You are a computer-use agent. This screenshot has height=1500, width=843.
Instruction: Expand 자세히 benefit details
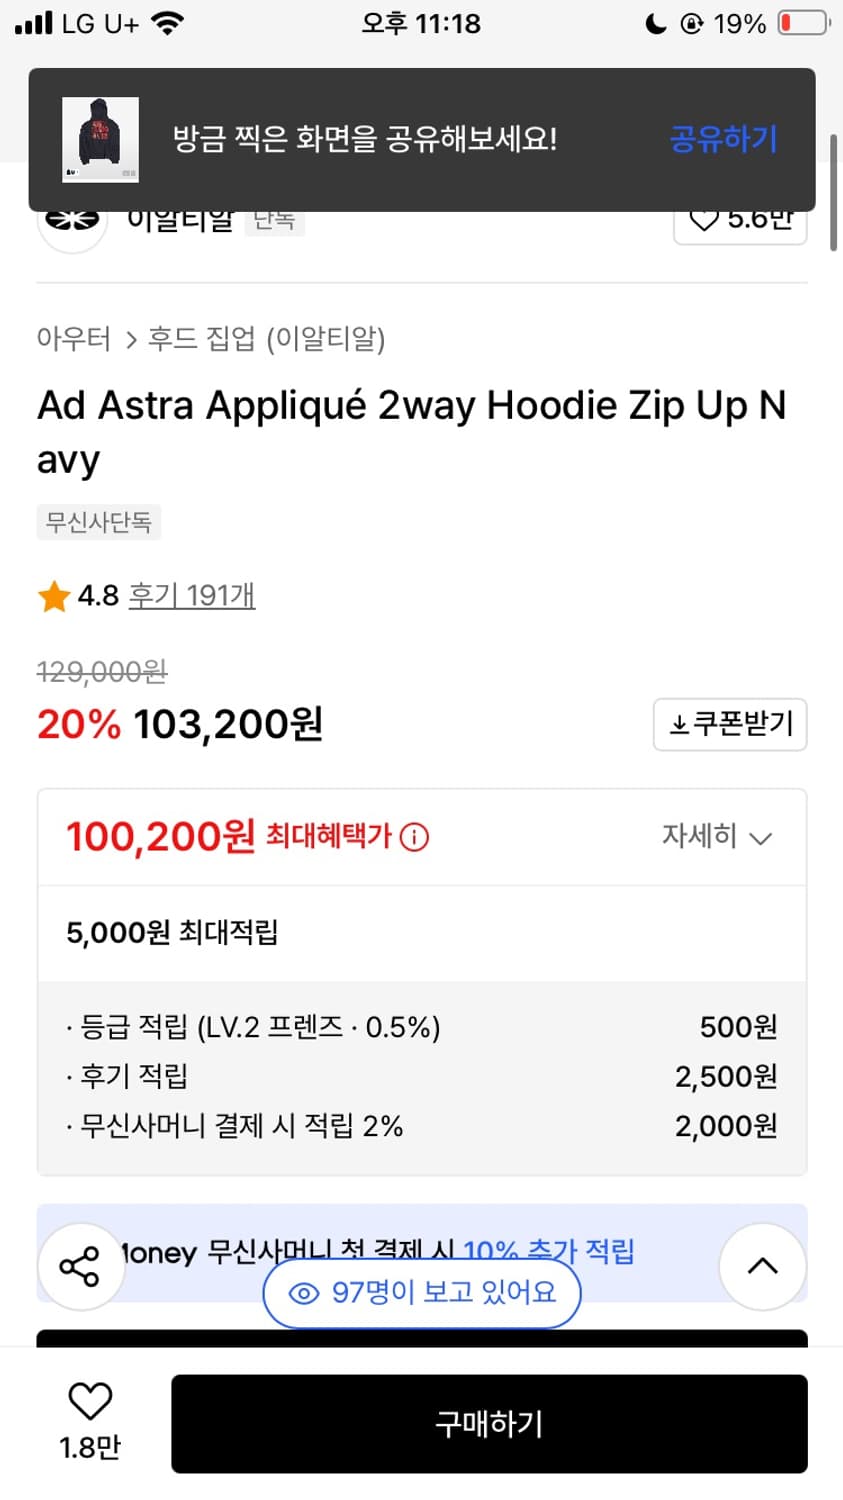[716, 836]
